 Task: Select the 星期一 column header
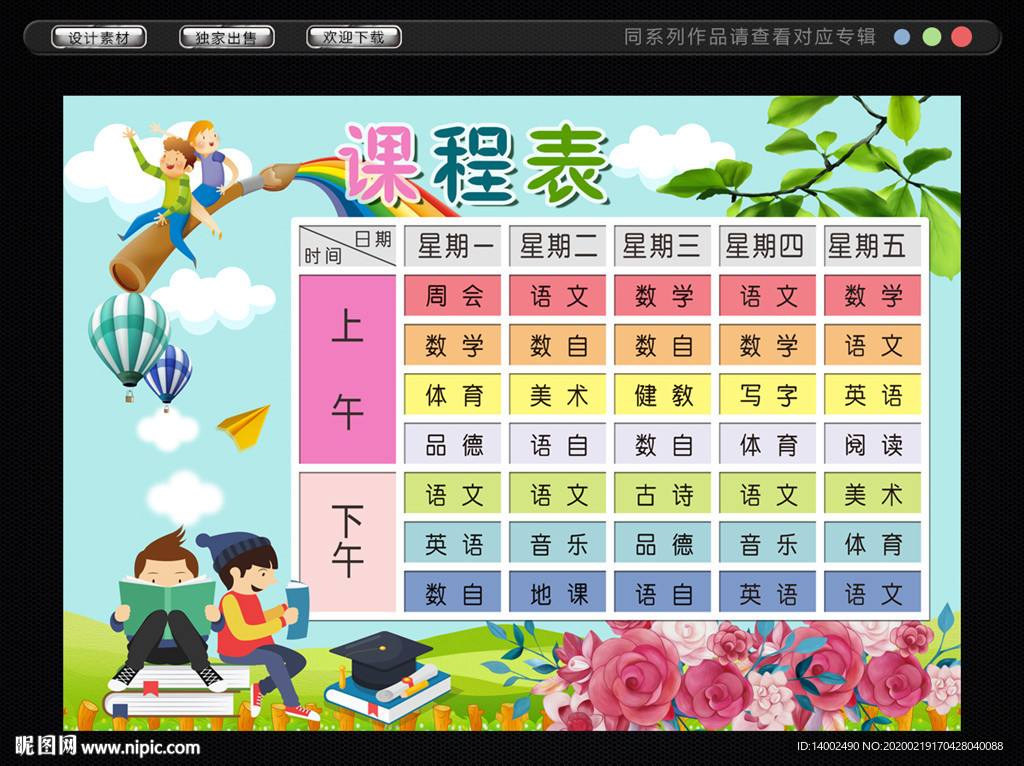(x=452, y=246)
